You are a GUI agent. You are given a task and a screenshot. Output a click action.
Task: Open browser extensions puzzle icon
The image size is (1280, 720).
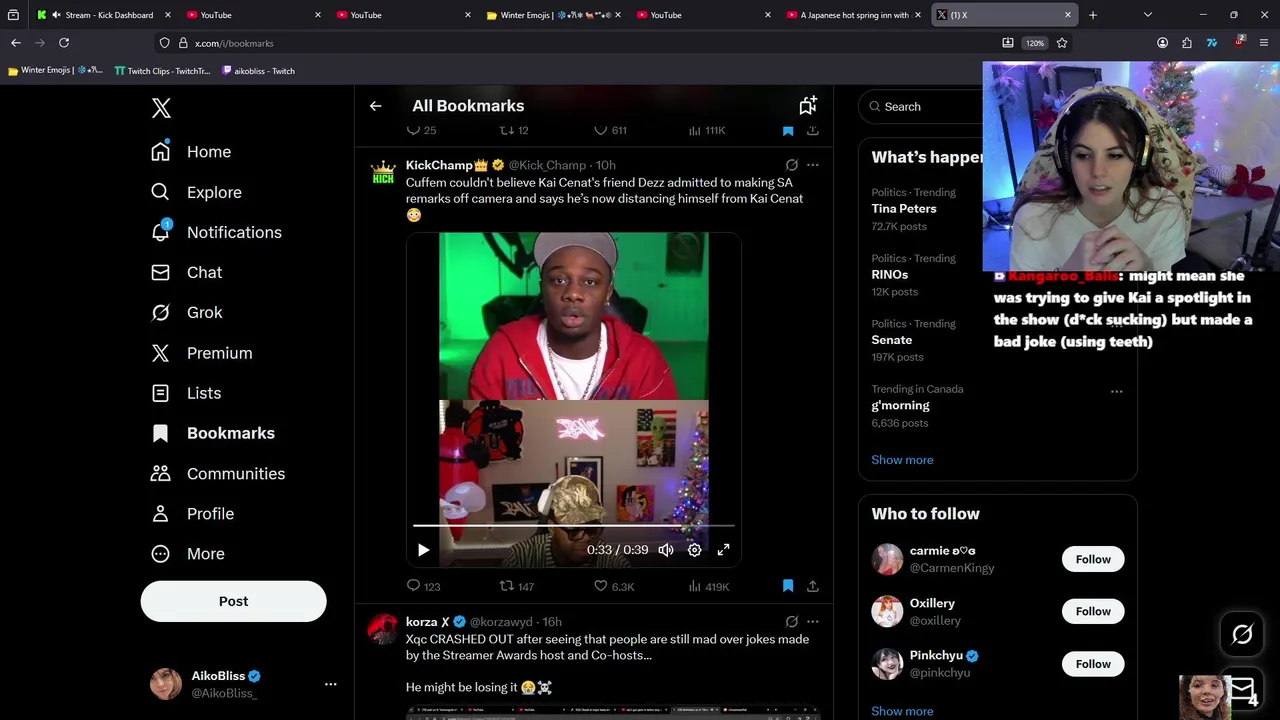pos(1187,43)
